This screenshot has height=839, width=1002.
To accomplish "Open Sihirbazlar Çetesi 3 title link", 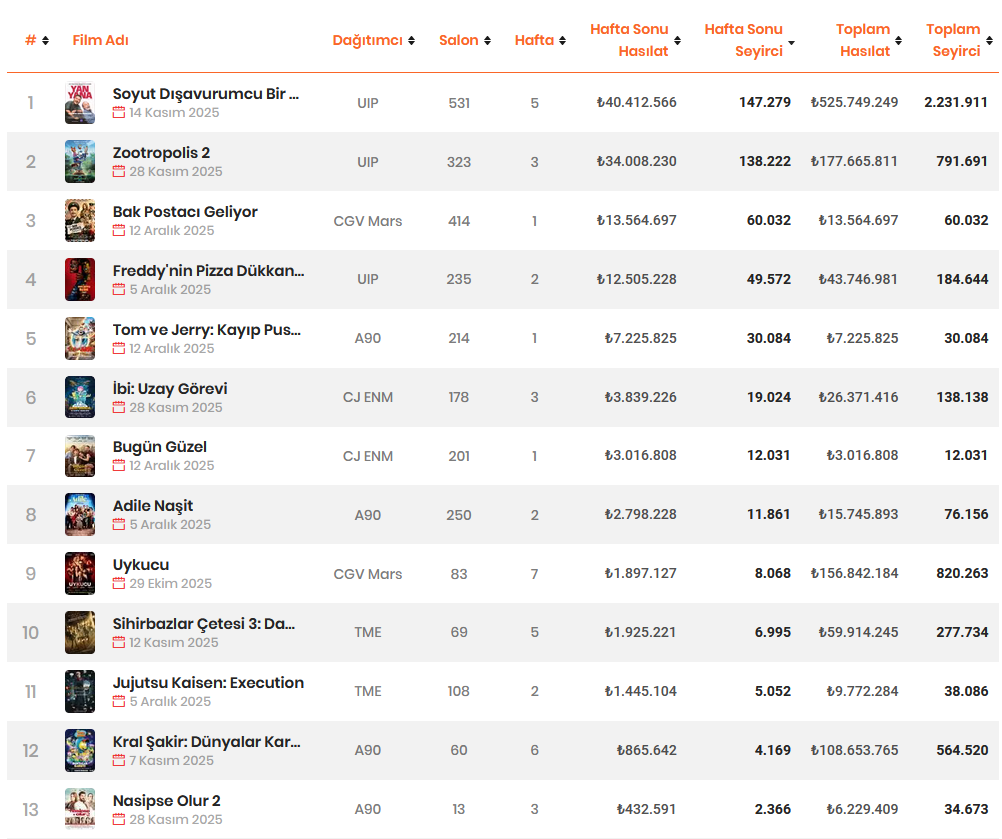I will coord(203,624).
